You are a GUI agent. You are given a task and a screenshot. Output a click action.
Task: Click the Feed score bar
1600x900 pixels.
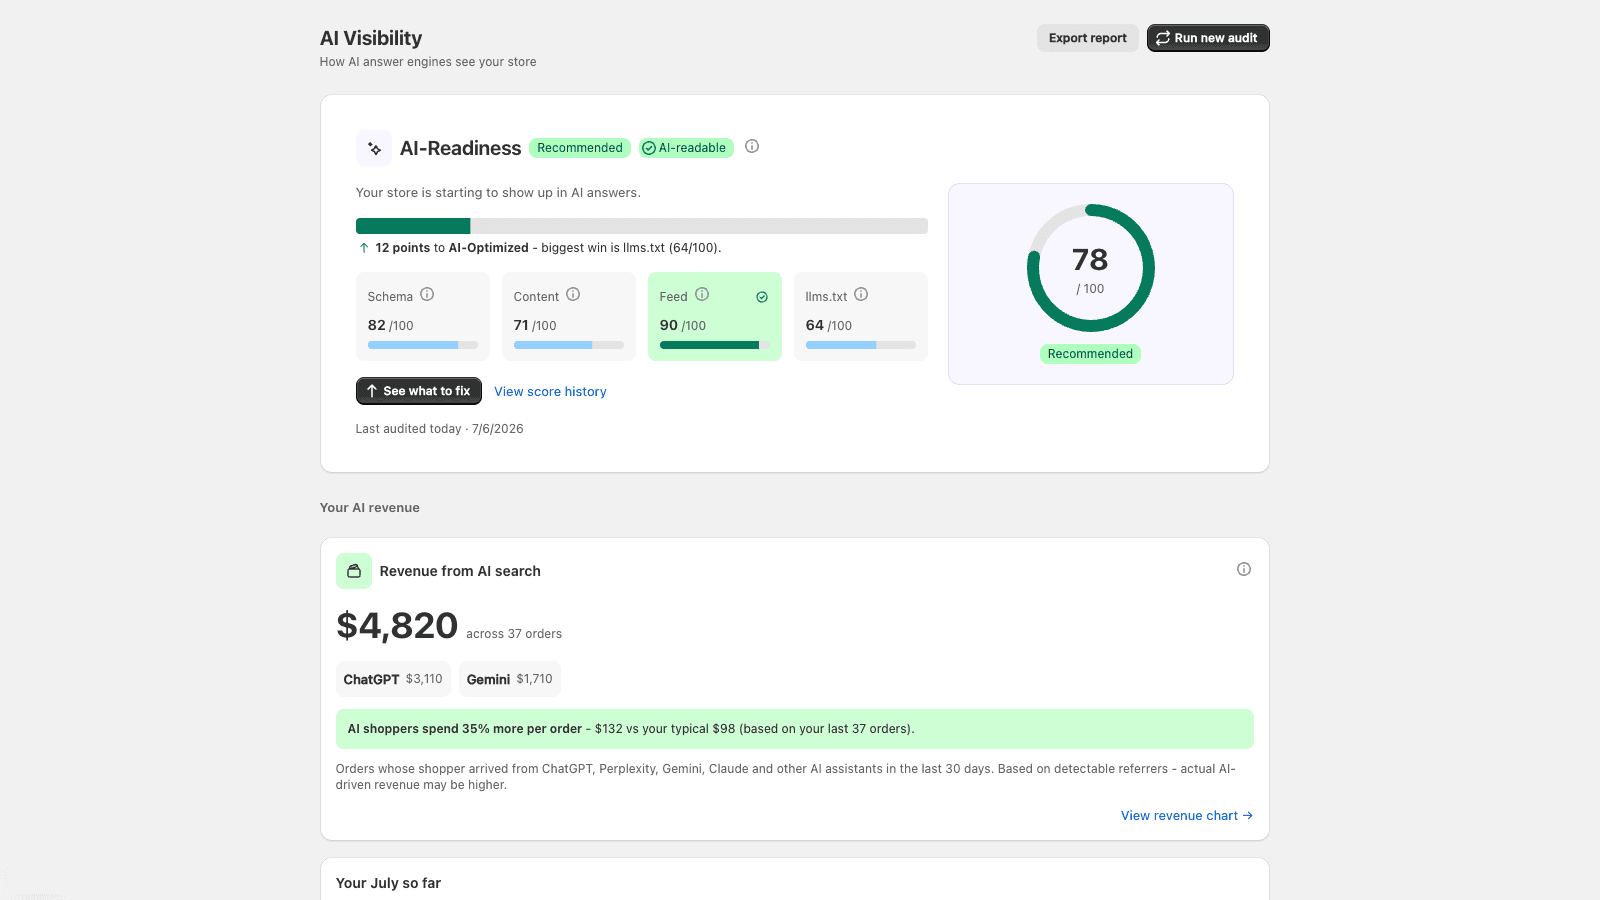pyautogui.click(x=715, y=345)
